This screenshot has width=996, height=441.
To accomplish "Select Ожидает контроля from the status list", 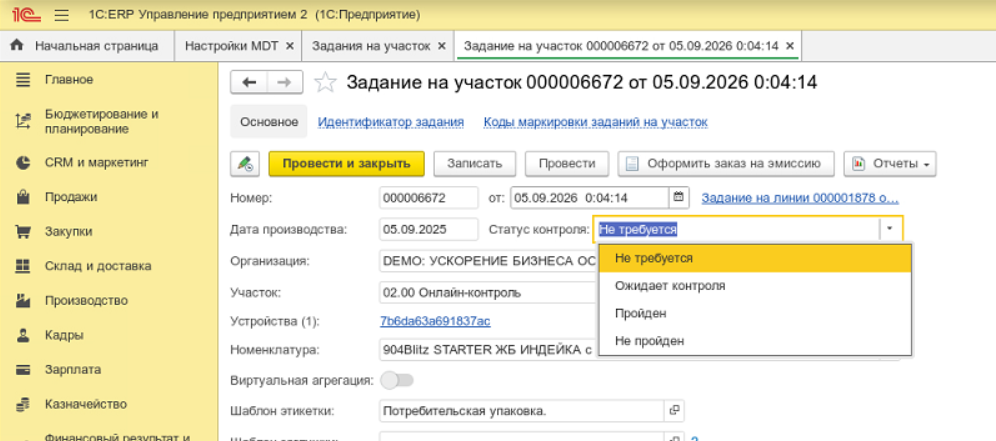I will (670, 286).
